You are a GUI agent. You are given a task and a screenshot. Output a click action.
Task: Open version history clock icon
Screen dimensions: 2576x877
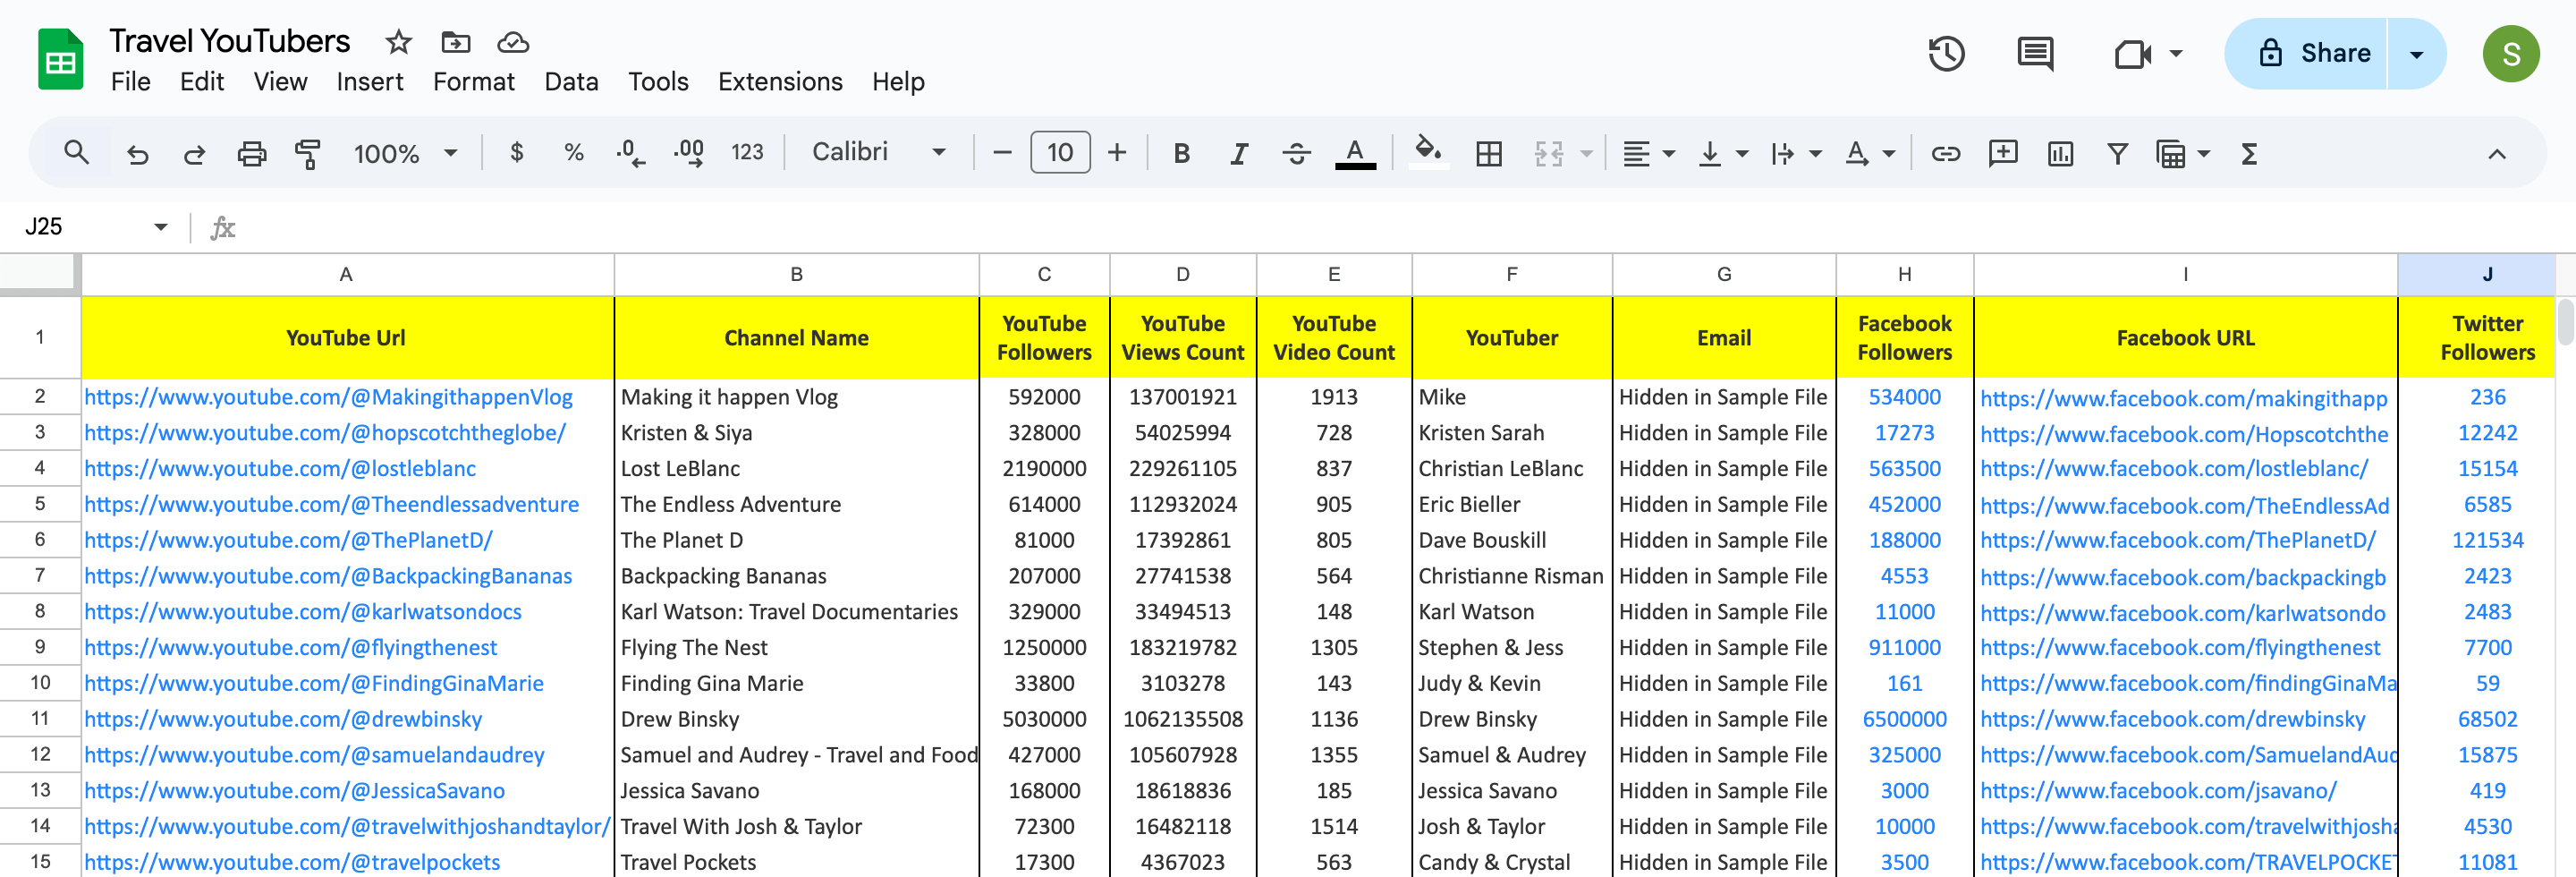1946,53
